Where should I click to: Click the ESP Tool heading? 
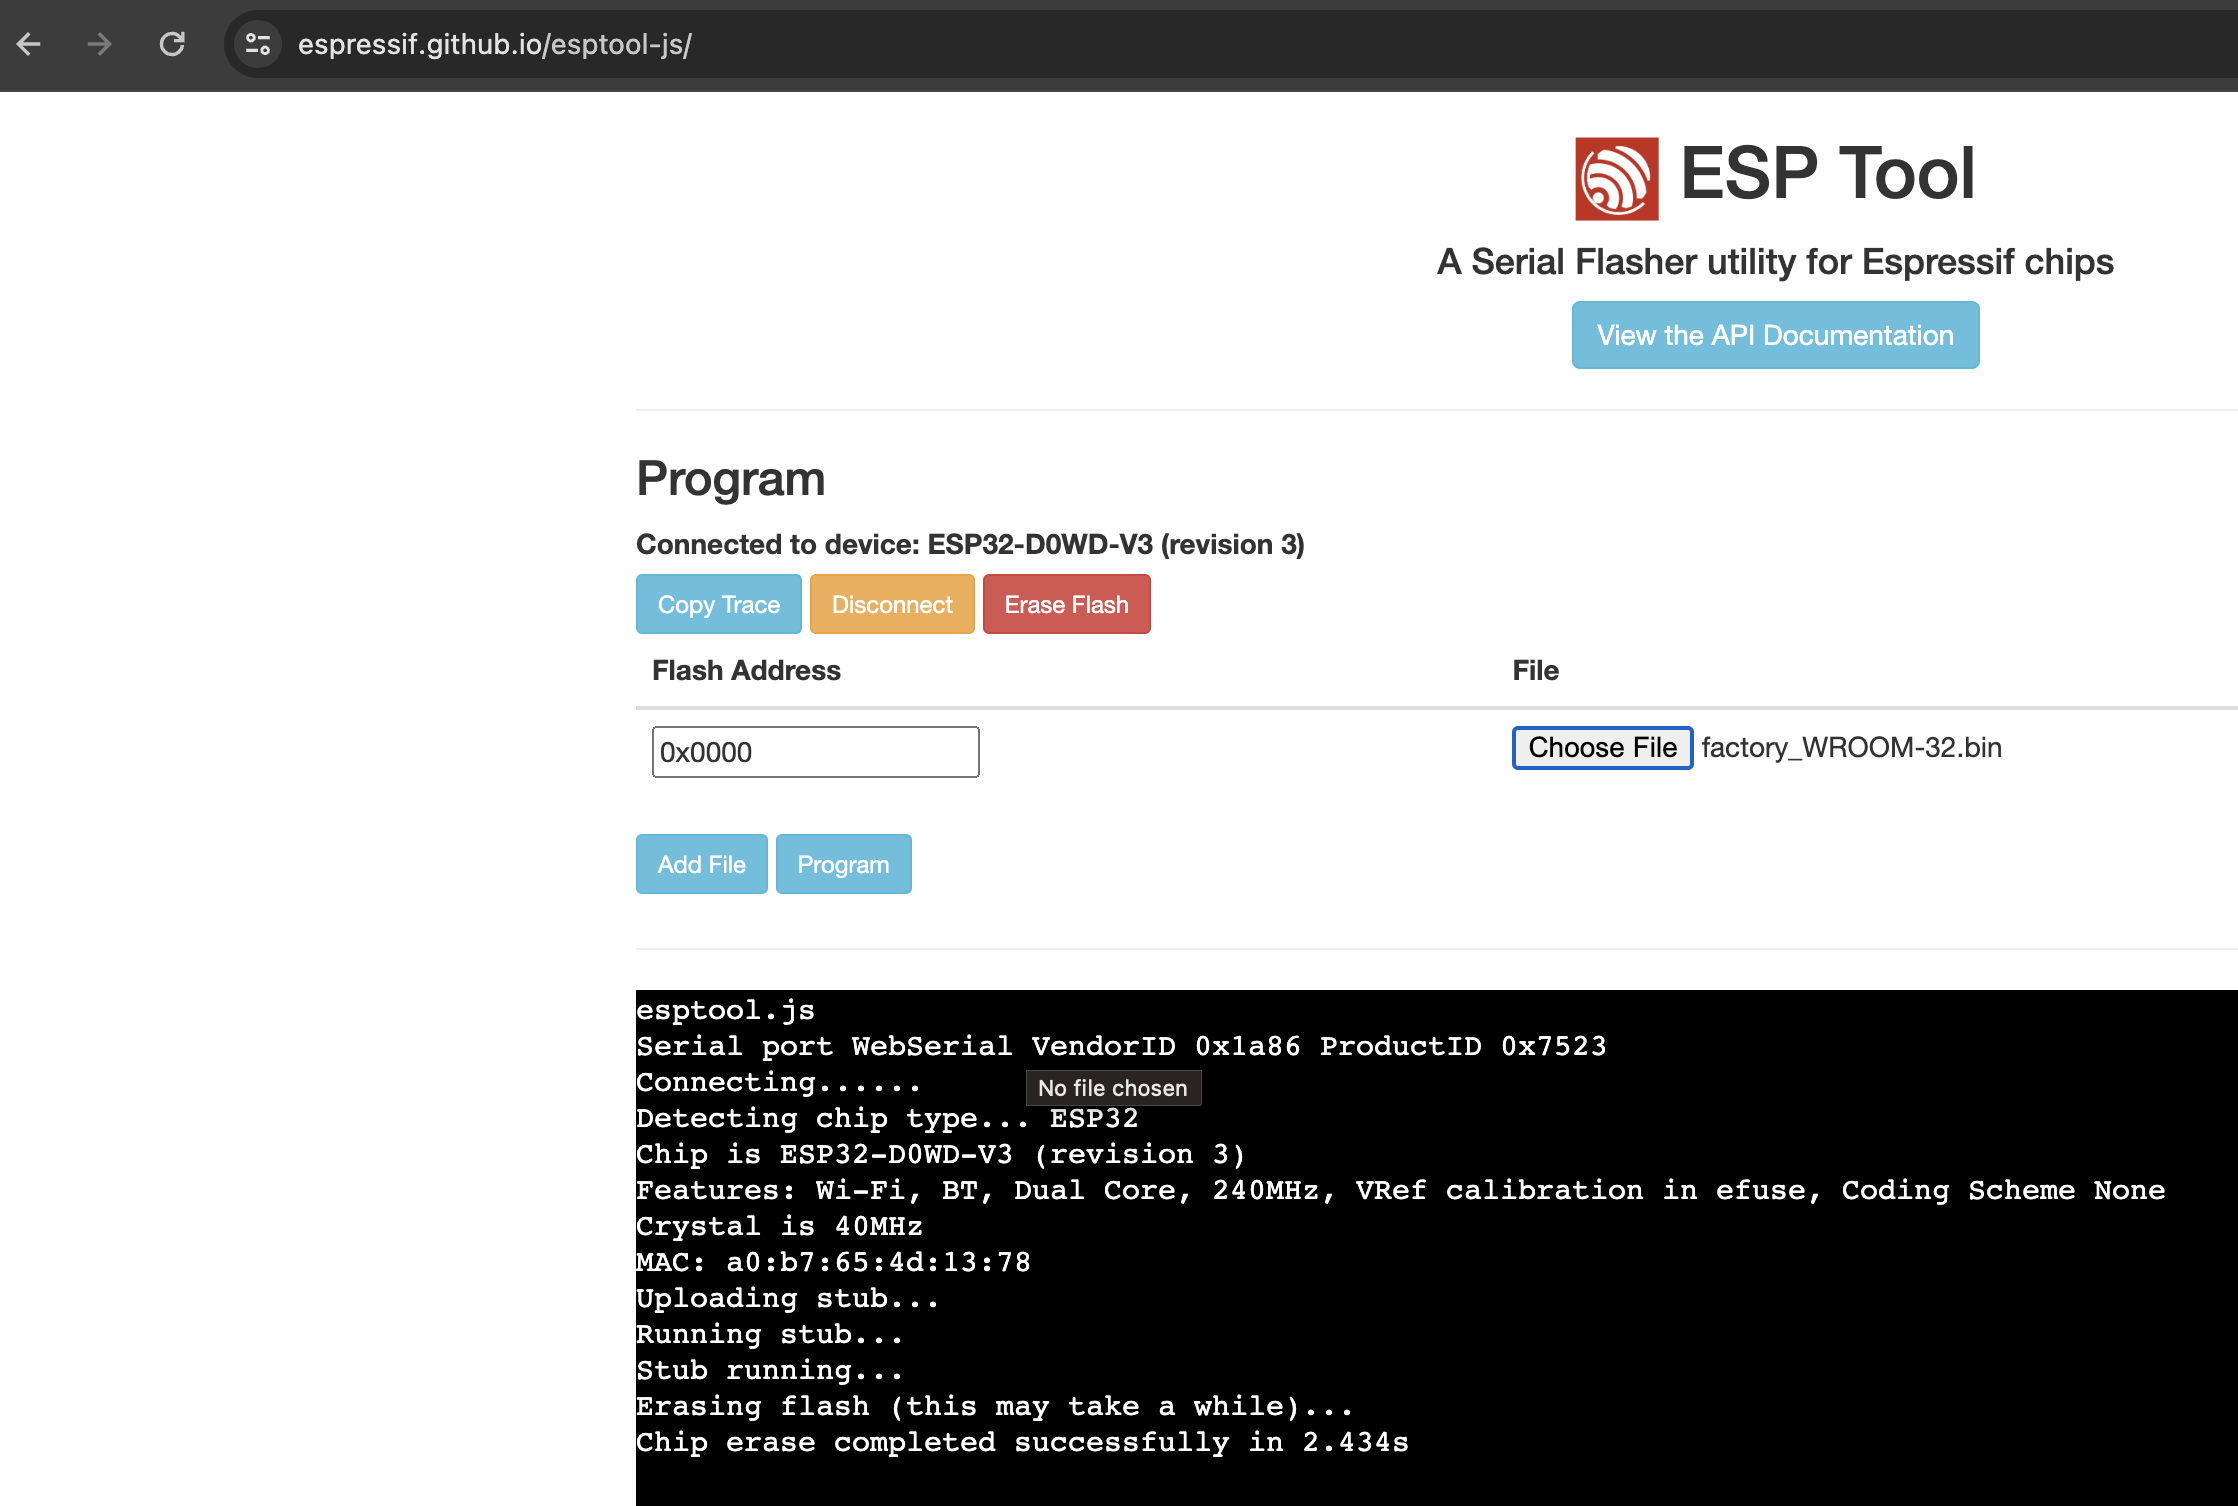(1827, 174)
